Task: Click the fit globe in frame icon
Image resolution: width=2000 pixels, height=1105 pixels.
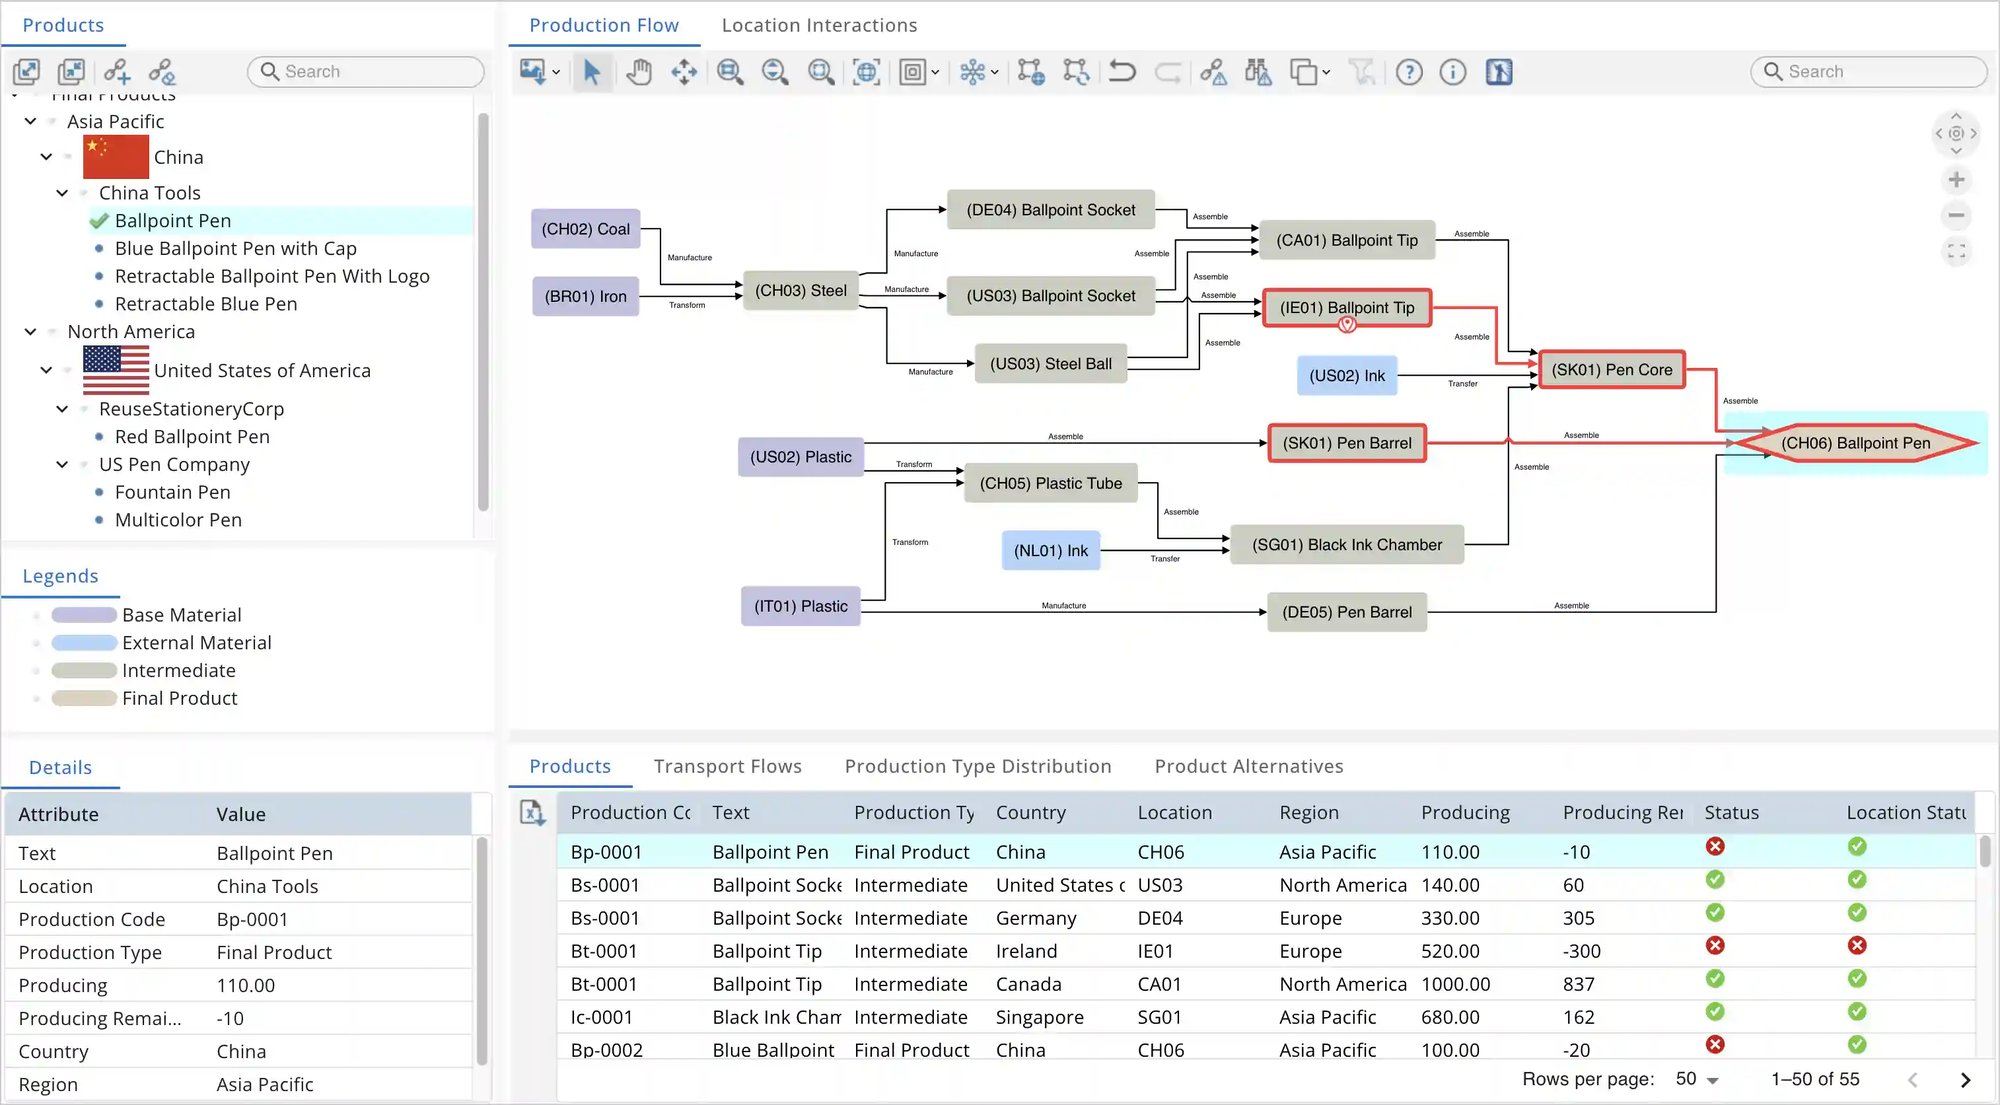Action: [866, 72]
